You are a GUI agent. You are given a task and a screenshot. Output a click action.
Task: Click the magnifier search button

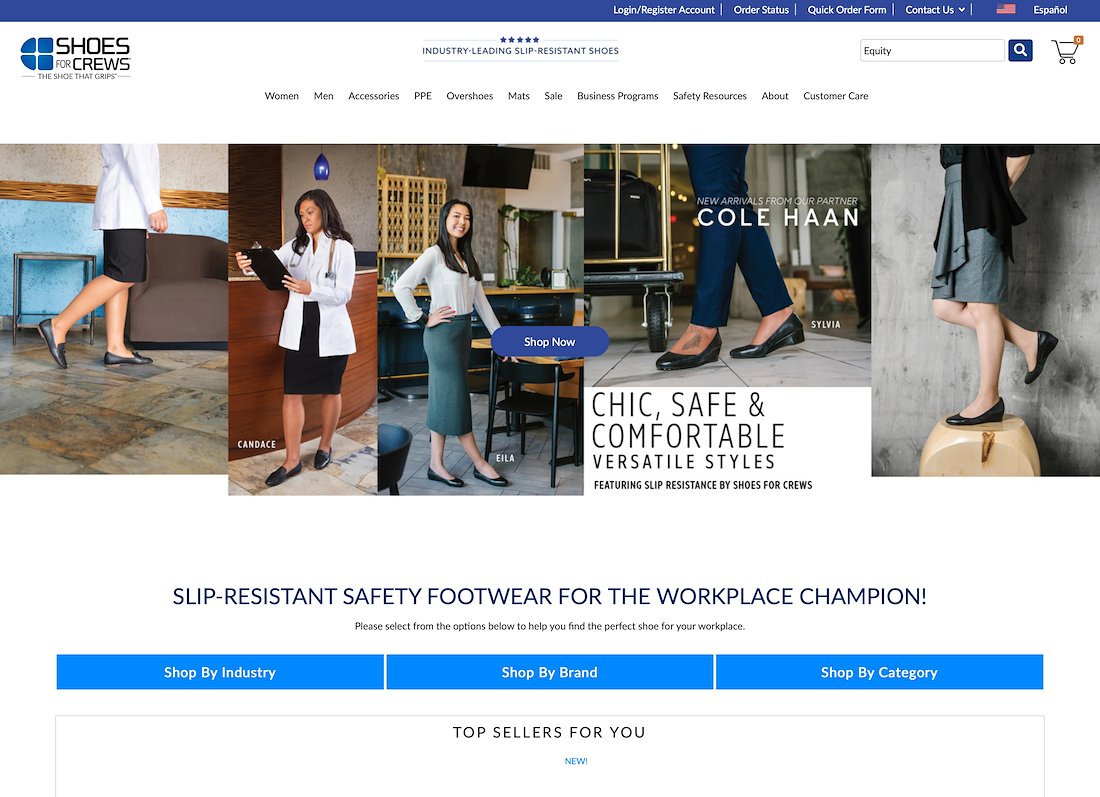tap(1020, 50)
